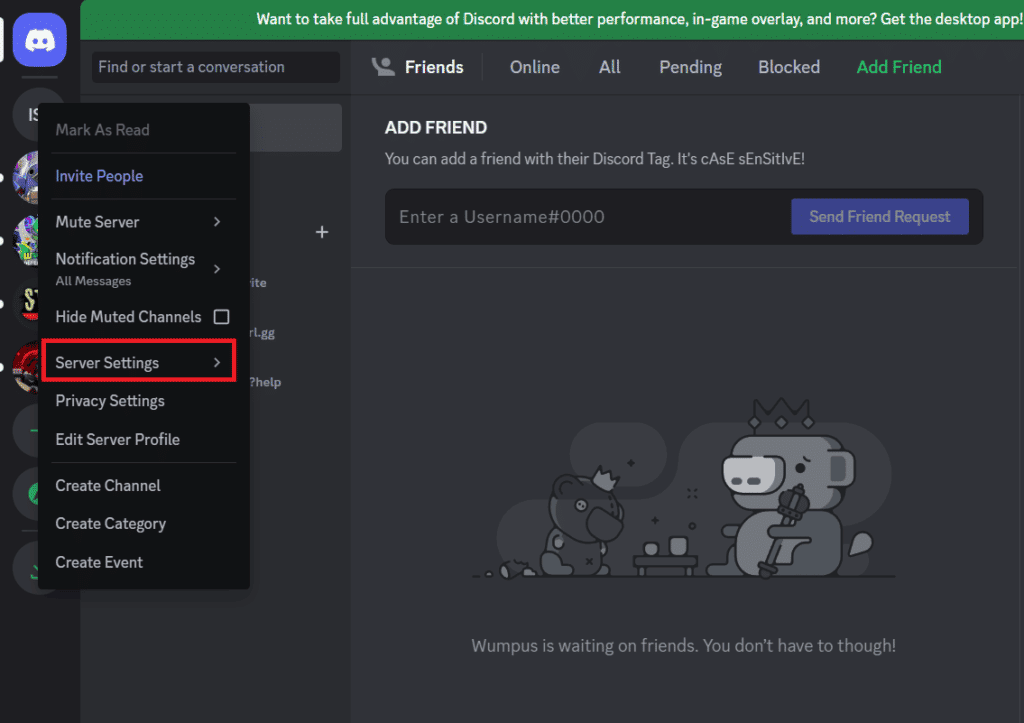Screen dimensions: 1024x723
Task: Click the green Add Friend tab
Action: coord(899,67)
